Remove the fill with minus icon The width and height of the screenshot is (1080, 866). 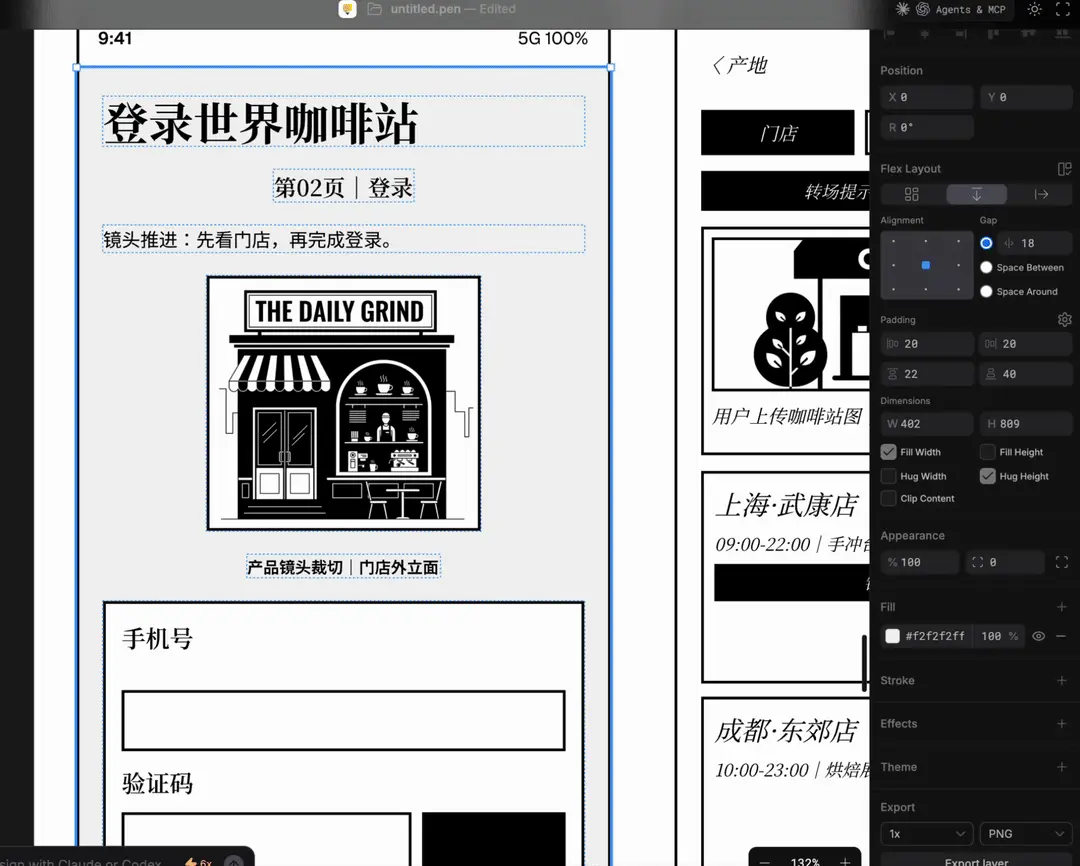tap(1060, 636)
